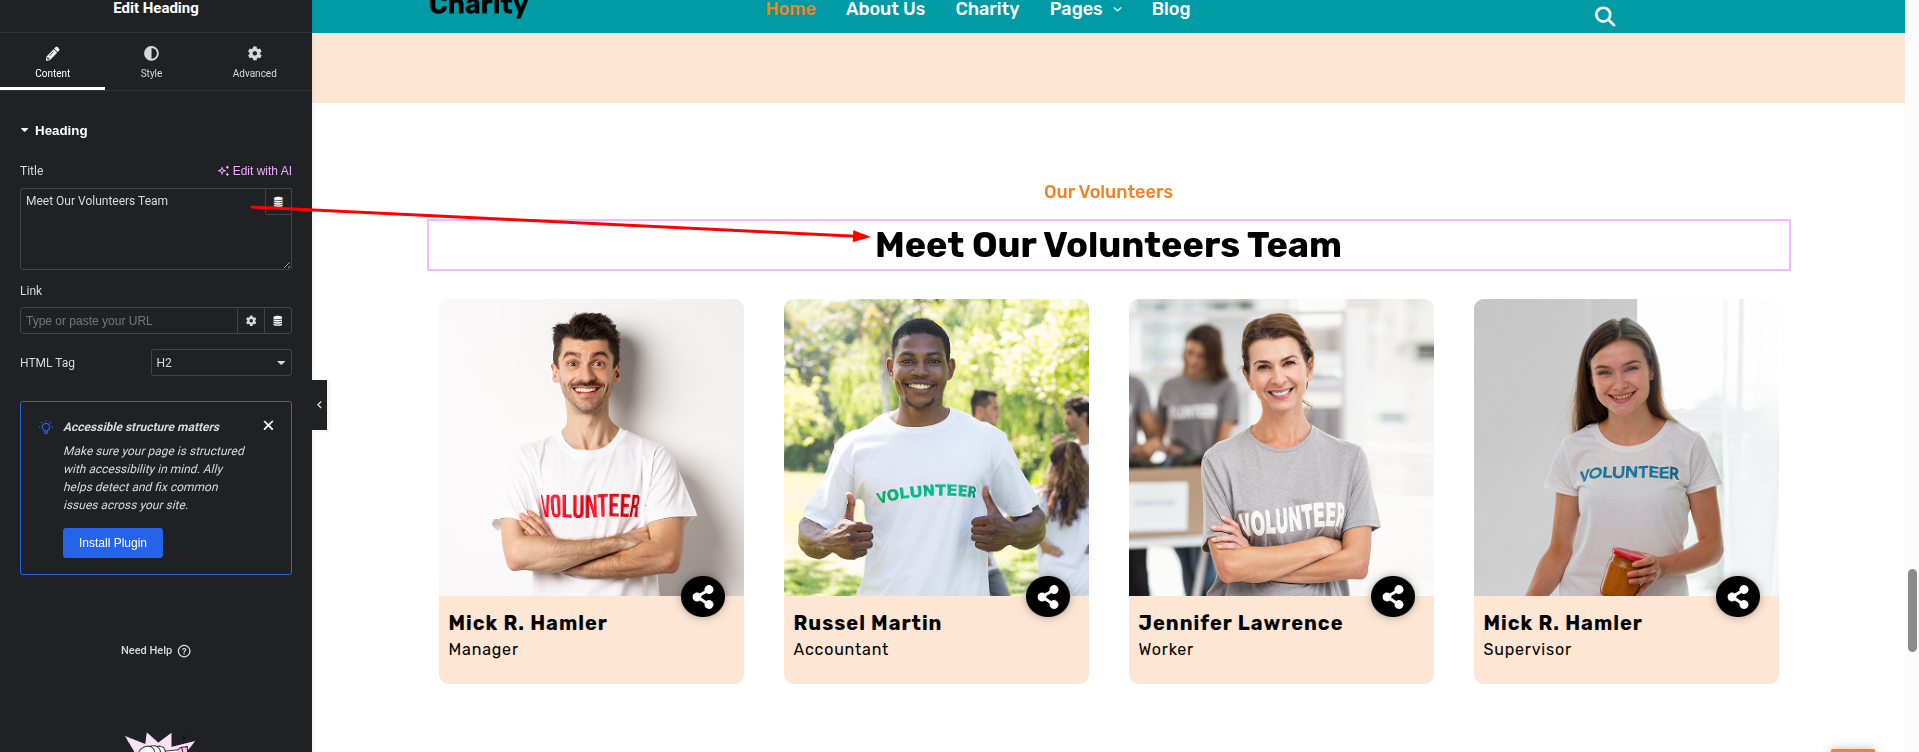Click the Need Help question mark icon

(x=184, y=651)
